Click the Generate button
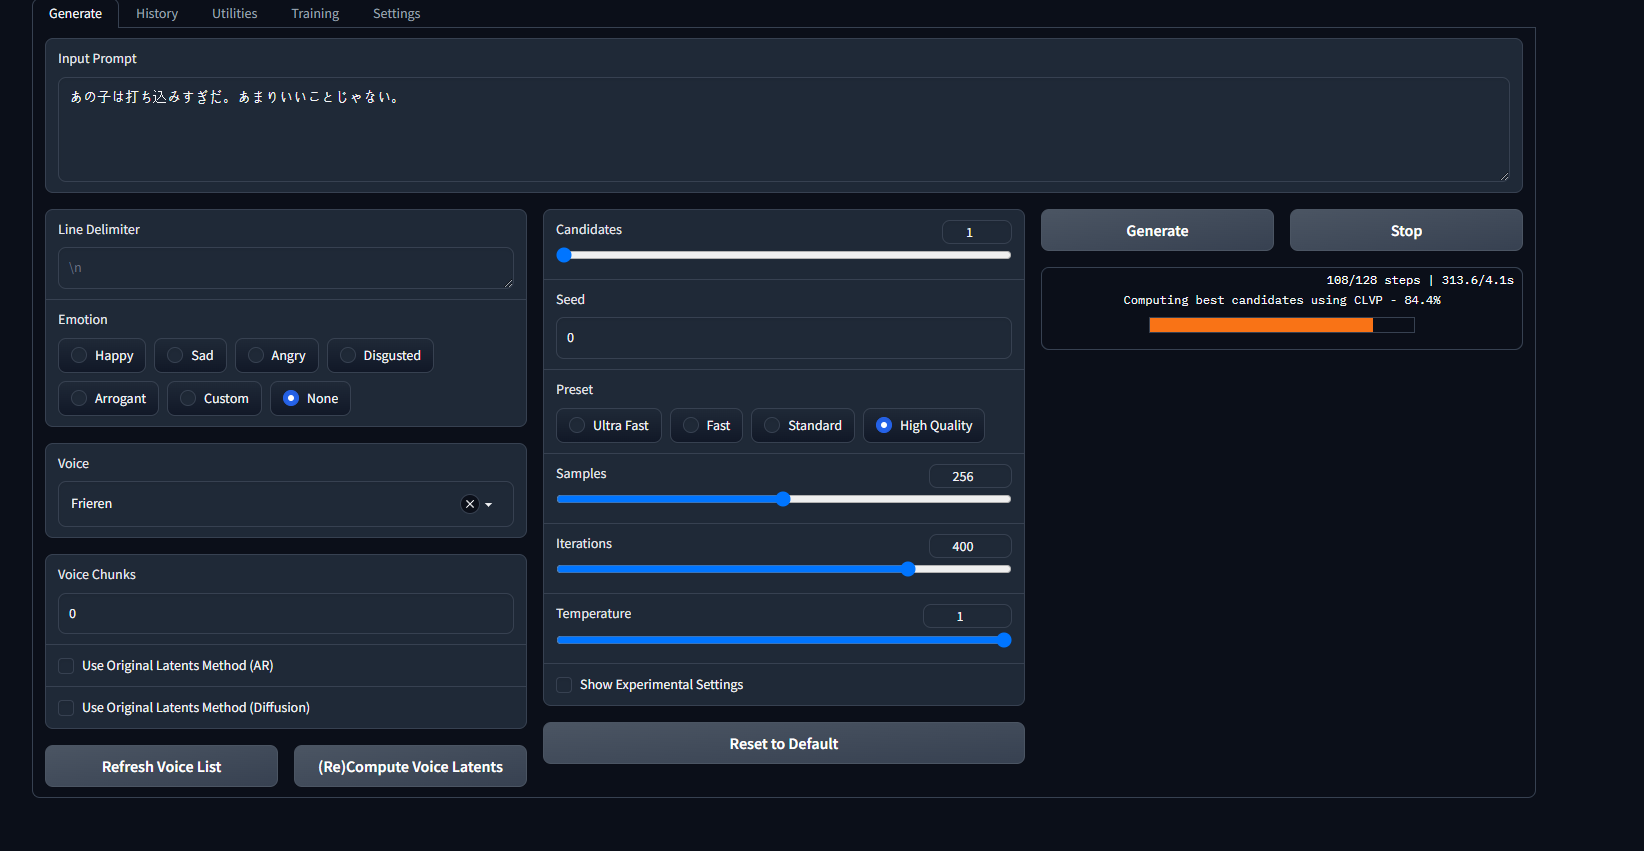 coord(1157,231)
